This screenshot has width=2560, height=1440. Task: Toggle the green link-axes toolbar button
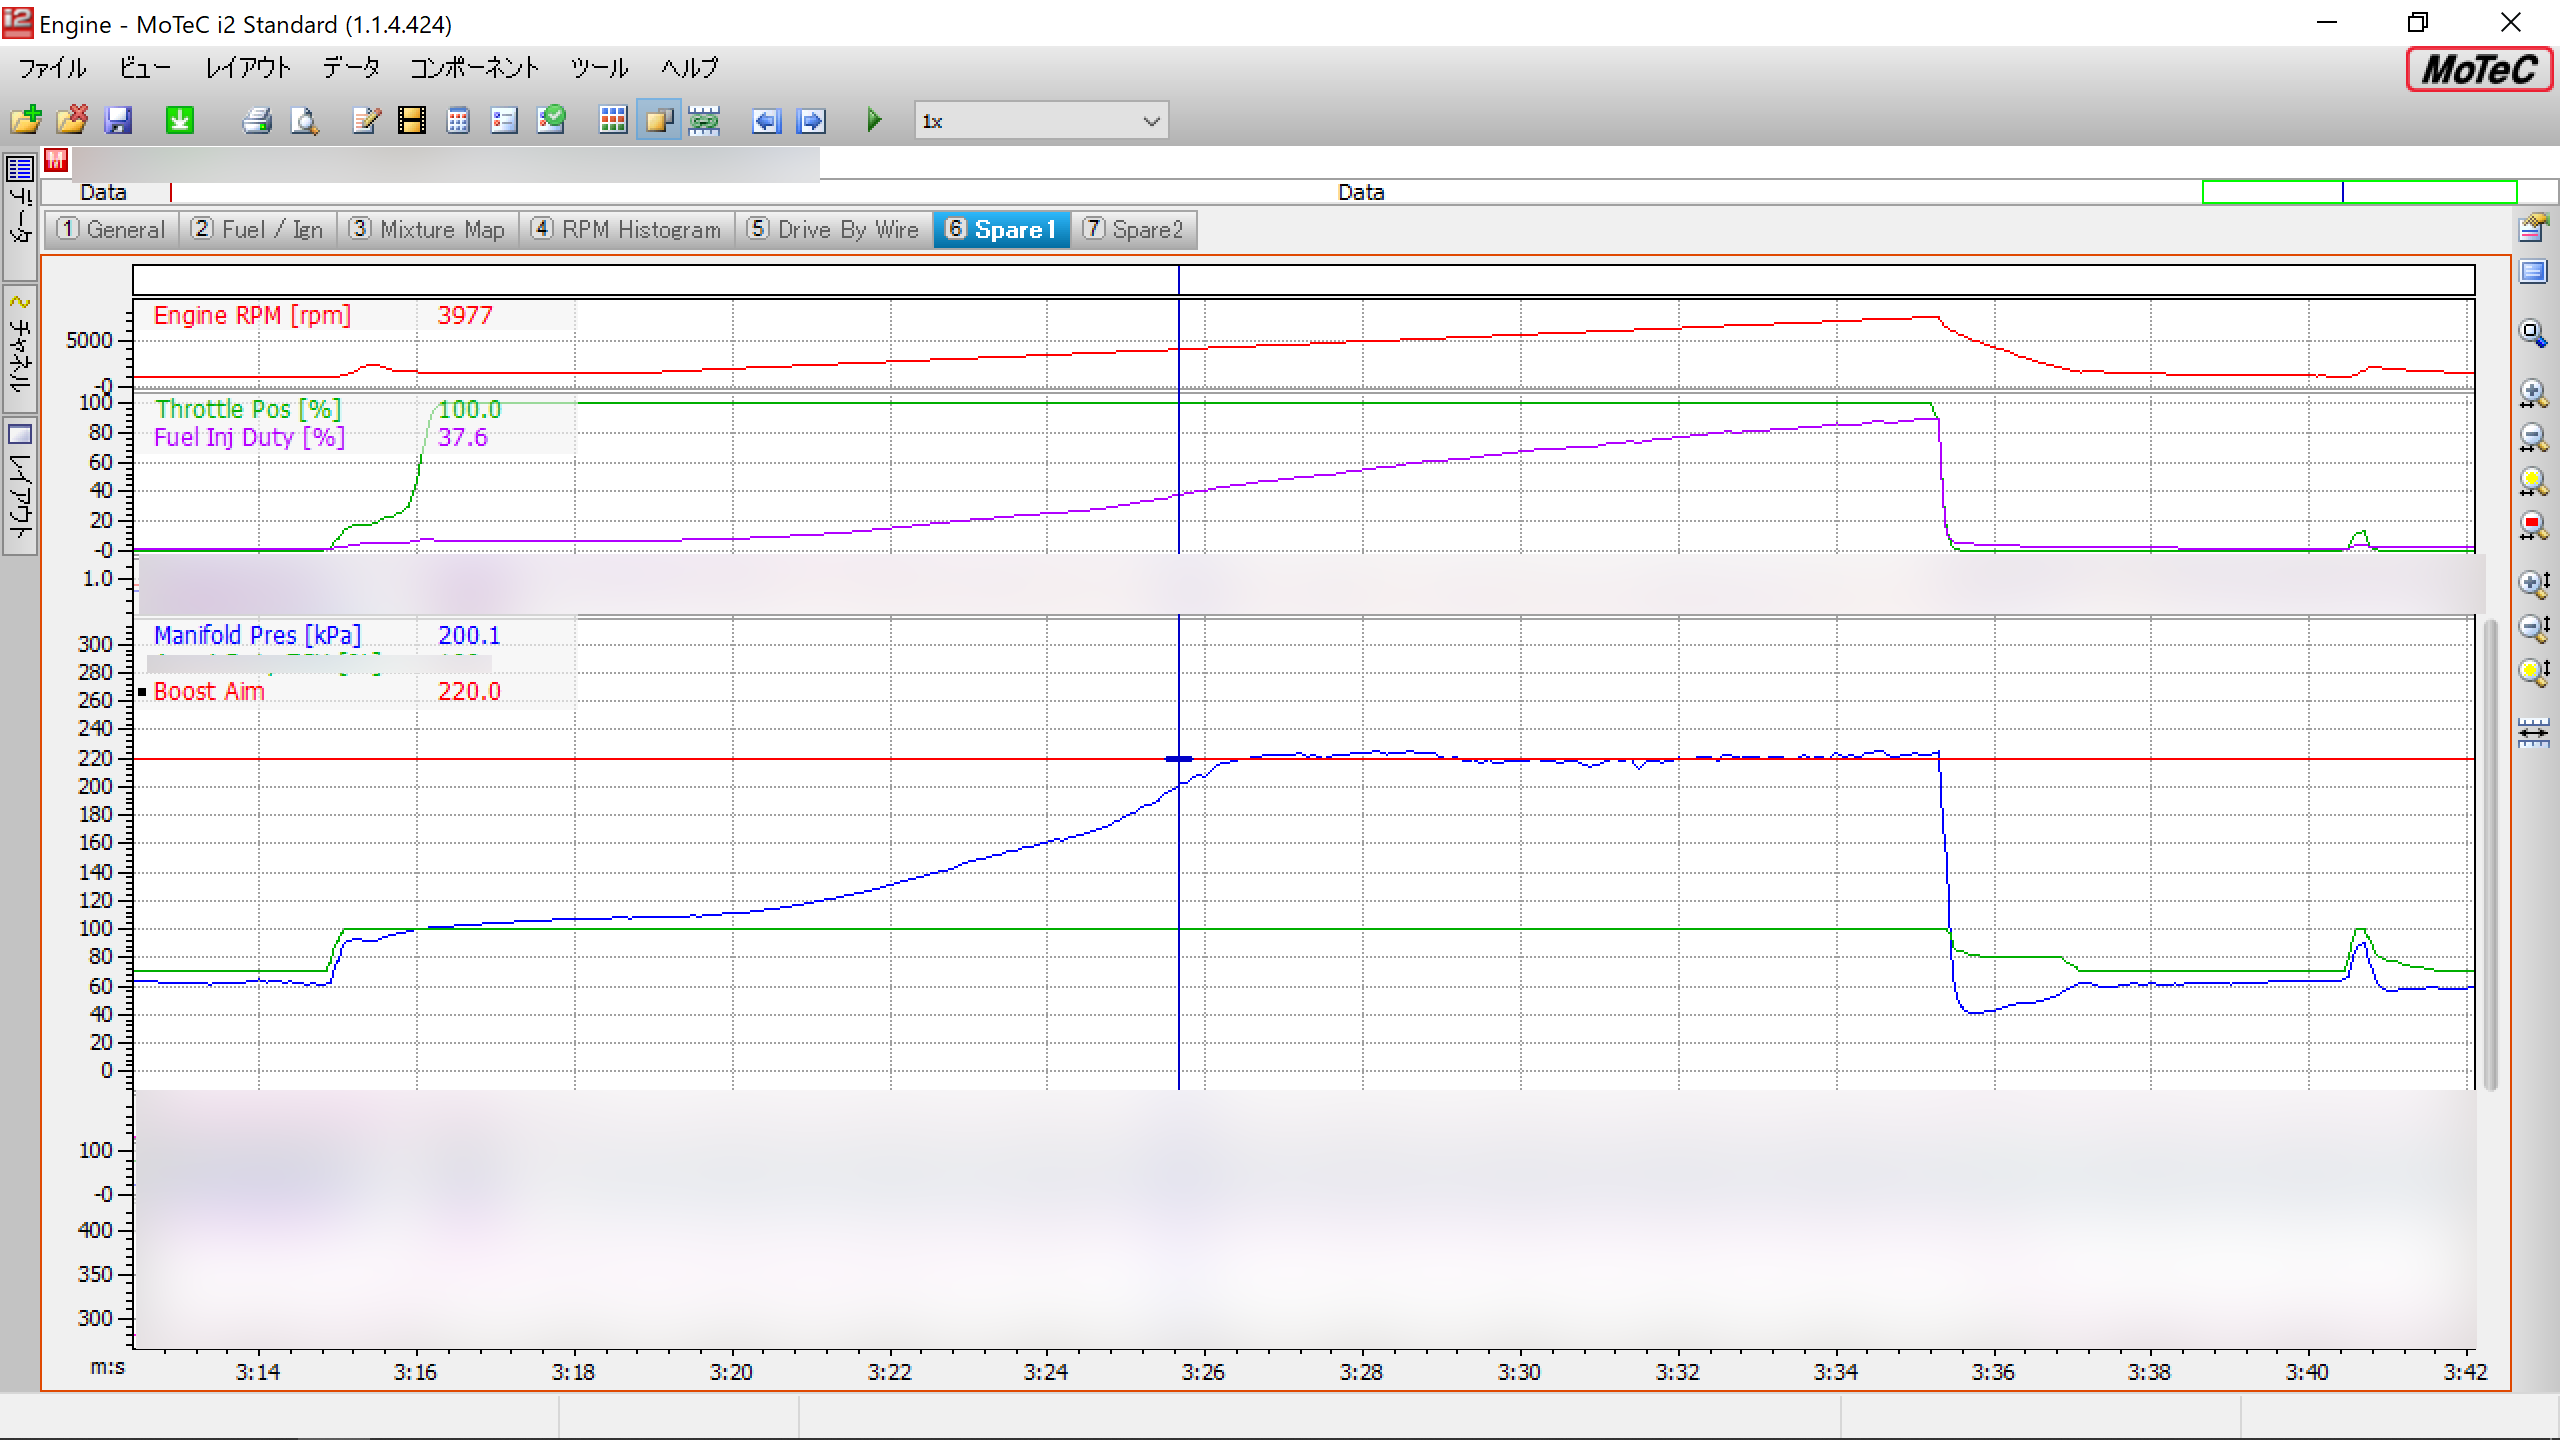705,121
